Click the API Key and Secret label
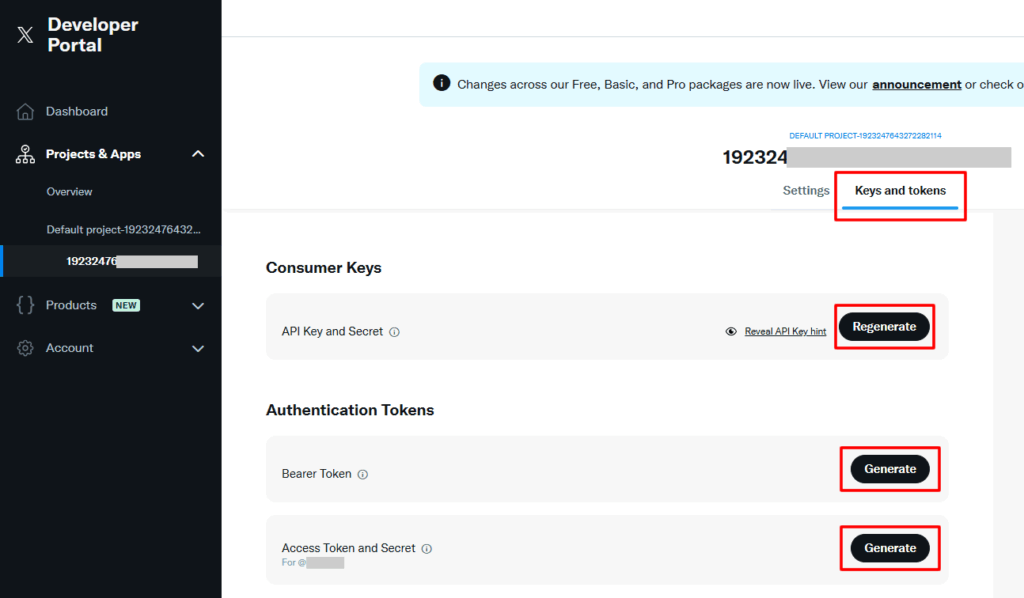Screen dimensions: 1024x598 [332, 332]
